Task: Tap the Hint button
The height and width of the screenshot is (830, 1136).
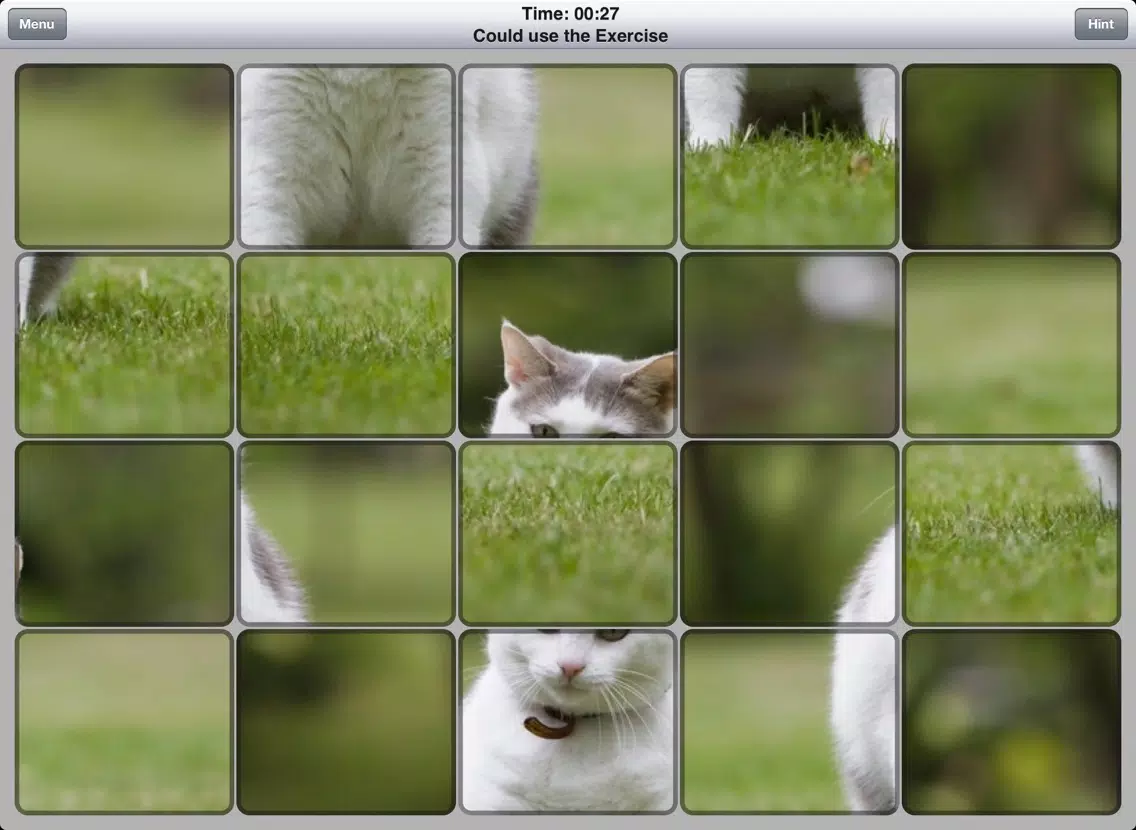Action: click(1100, 24)
